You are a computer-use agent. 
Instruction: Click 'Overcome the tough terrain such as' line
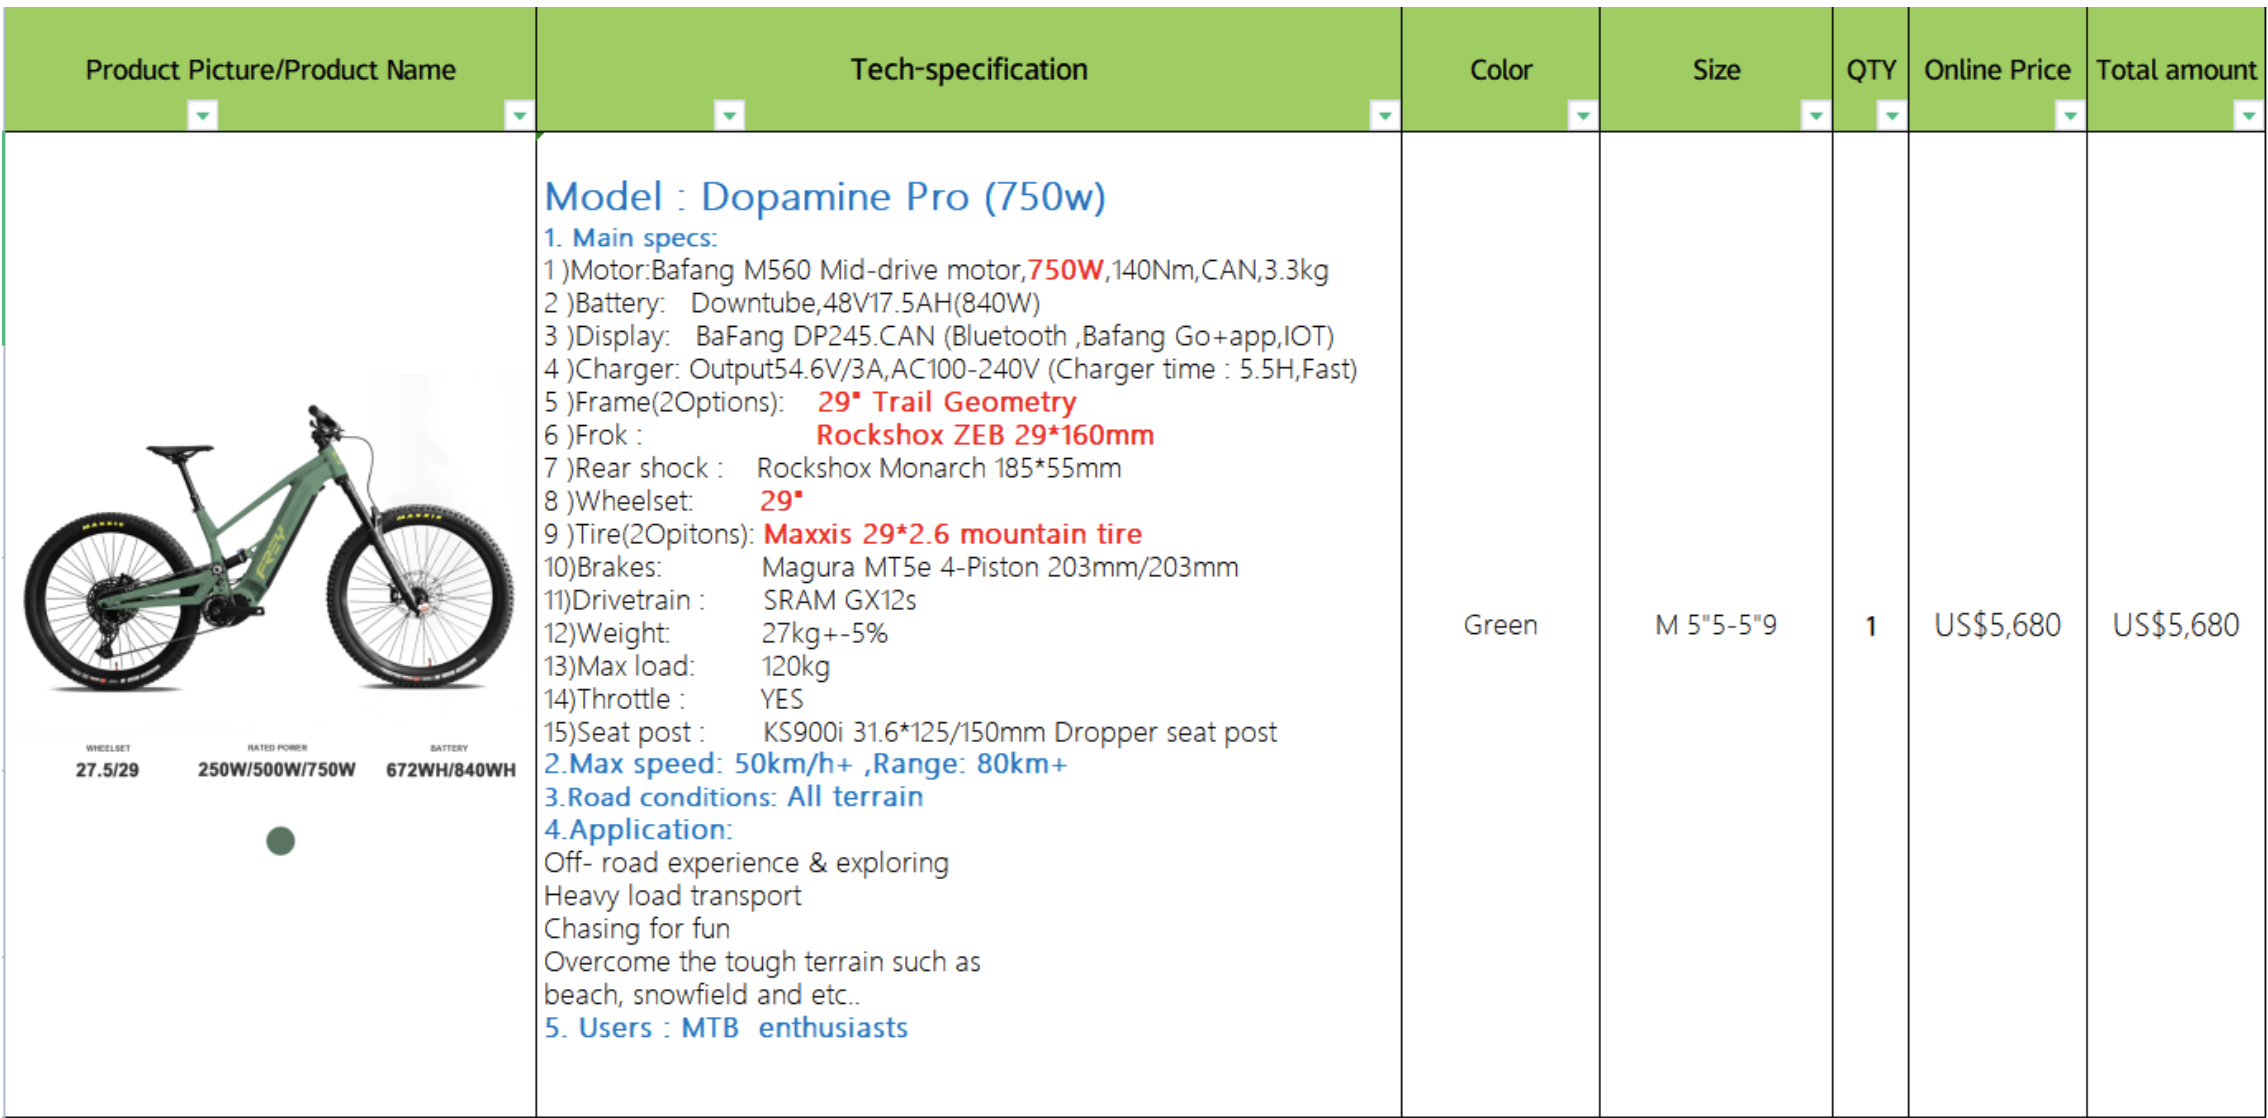[x=762, y=962]
